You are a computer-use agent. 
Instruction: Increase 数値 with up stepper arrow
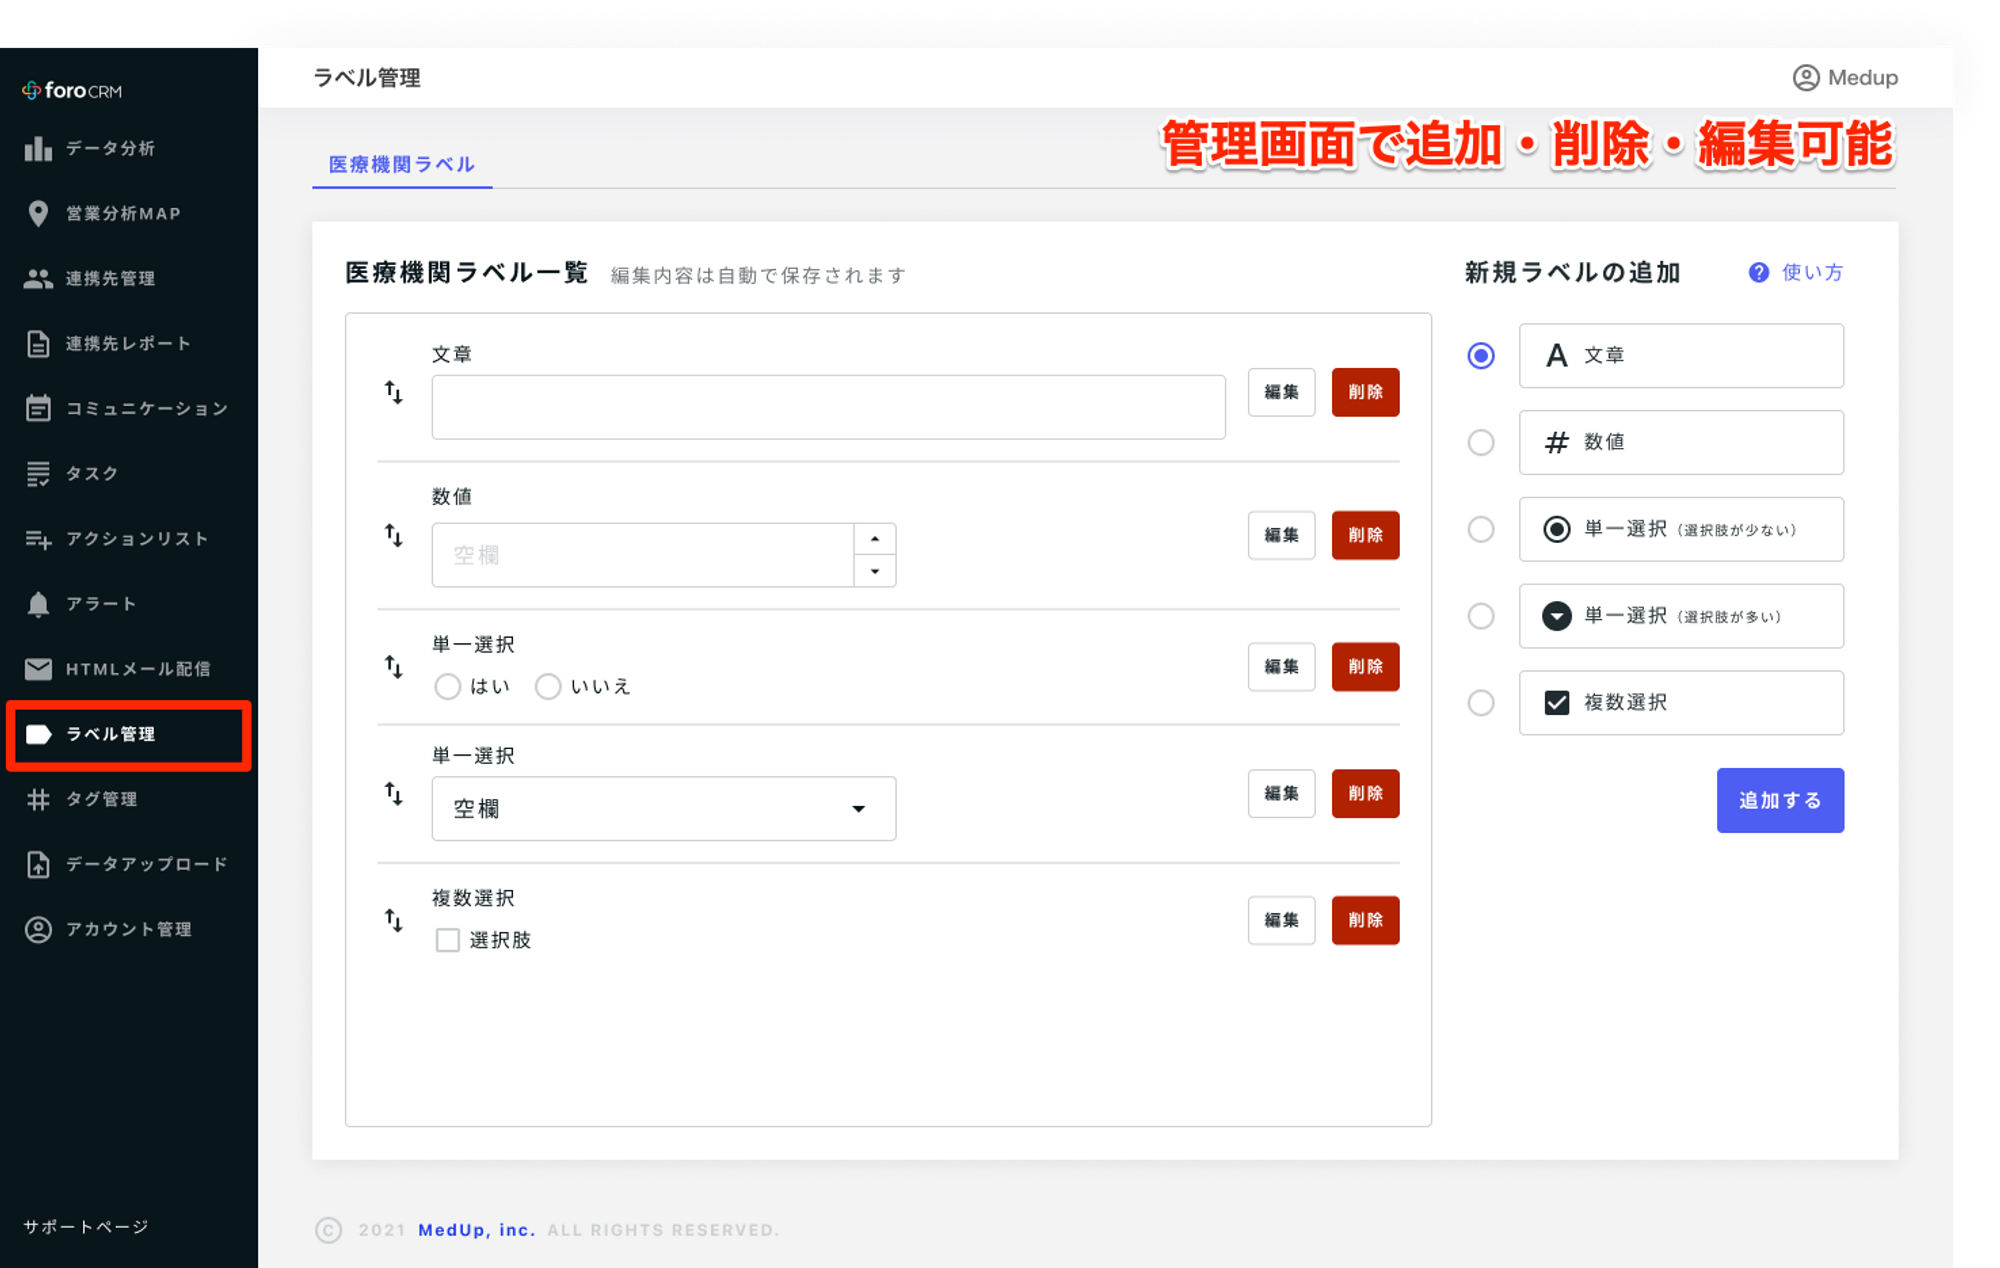coord(875,539)
